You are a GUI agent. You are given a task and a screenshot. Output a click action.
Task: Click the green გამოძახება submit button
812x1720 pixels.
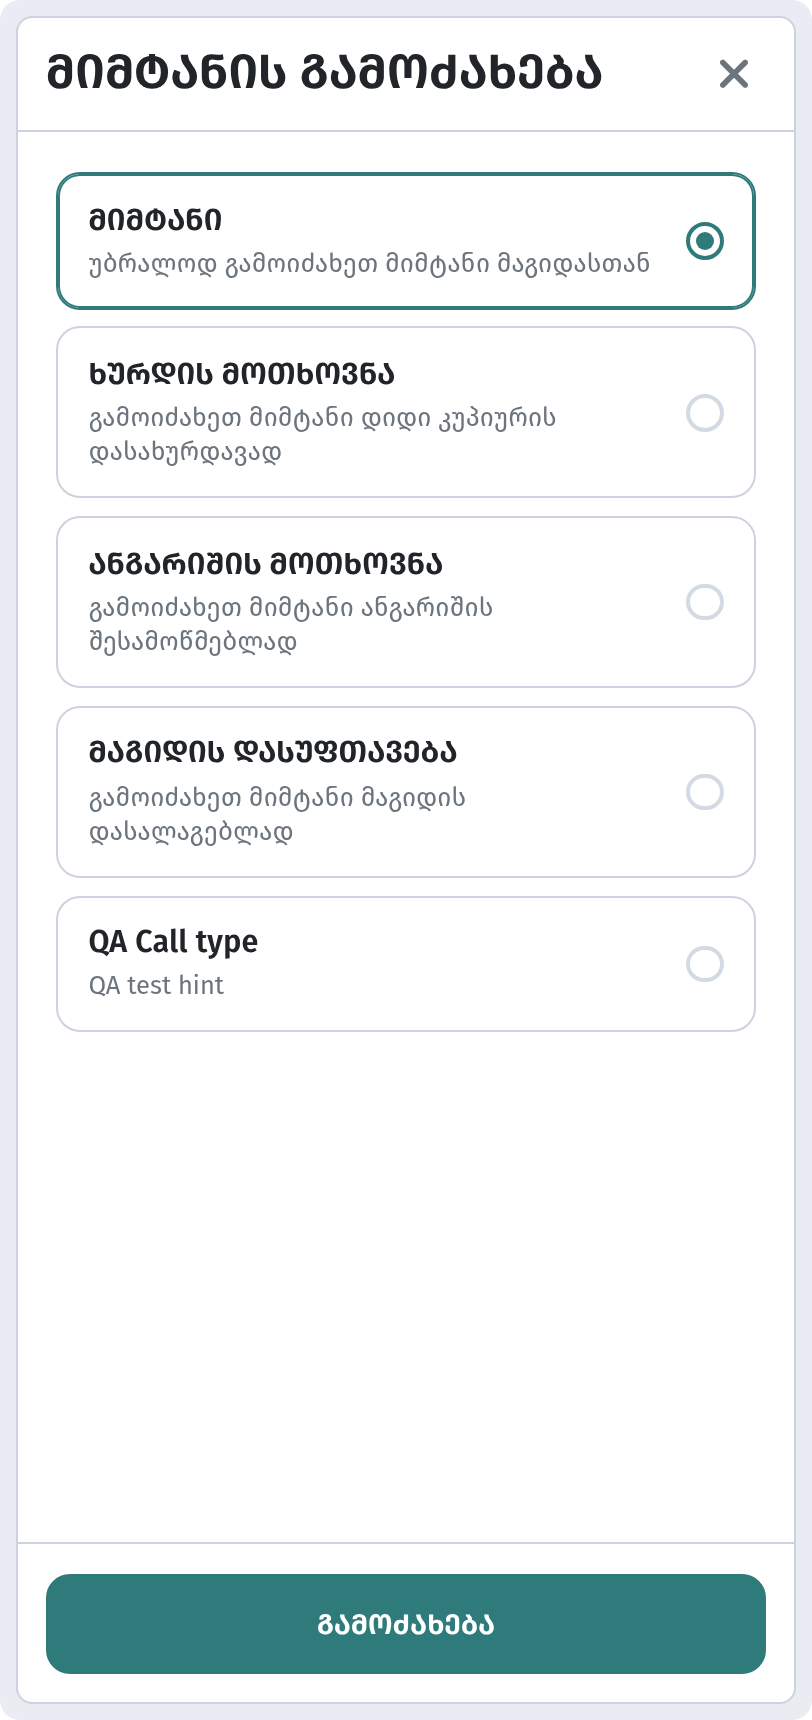(x=406, y=1624)
